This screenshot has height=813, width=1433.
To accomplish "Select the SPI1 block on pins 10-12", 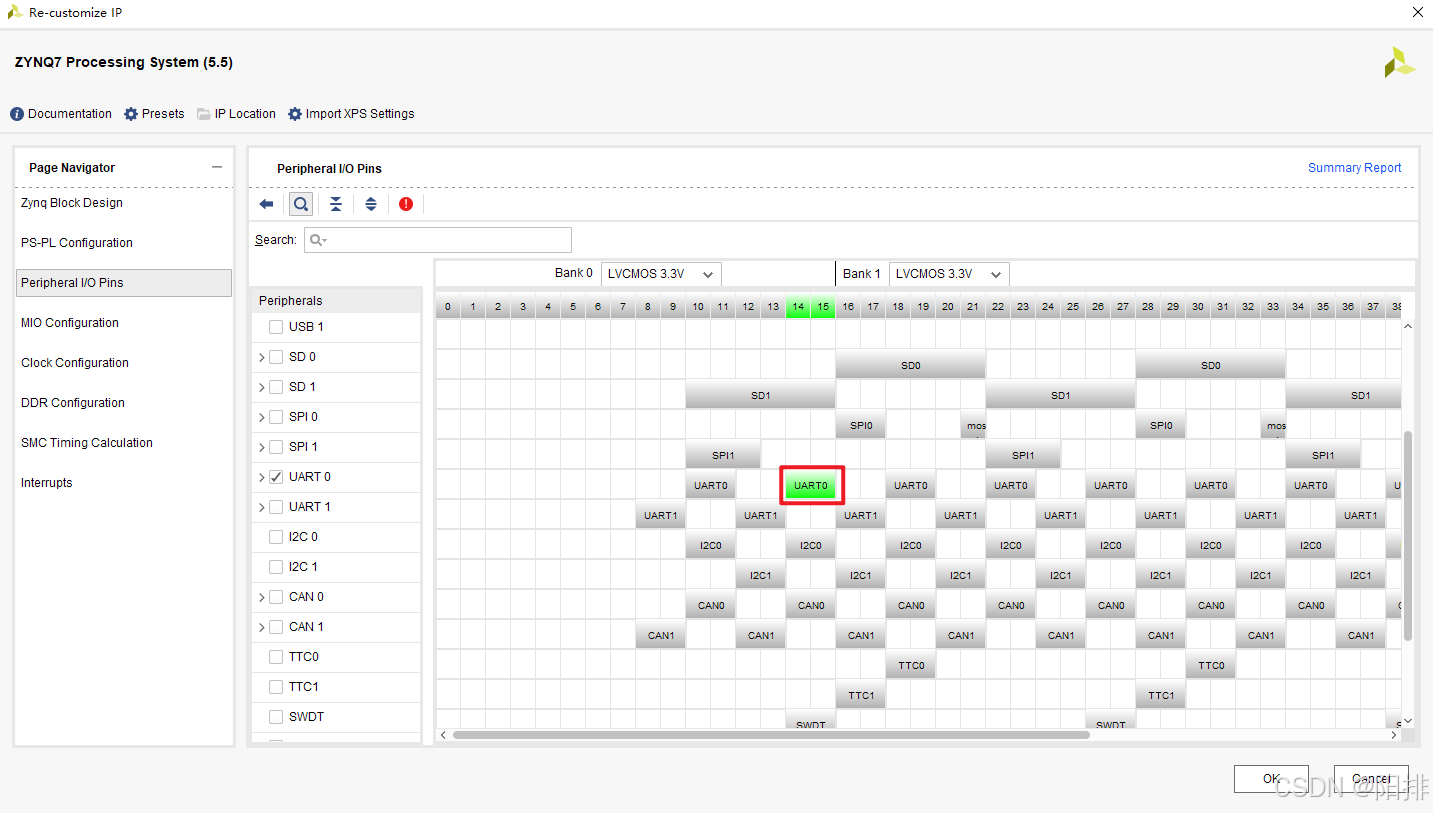I will 723,455.
